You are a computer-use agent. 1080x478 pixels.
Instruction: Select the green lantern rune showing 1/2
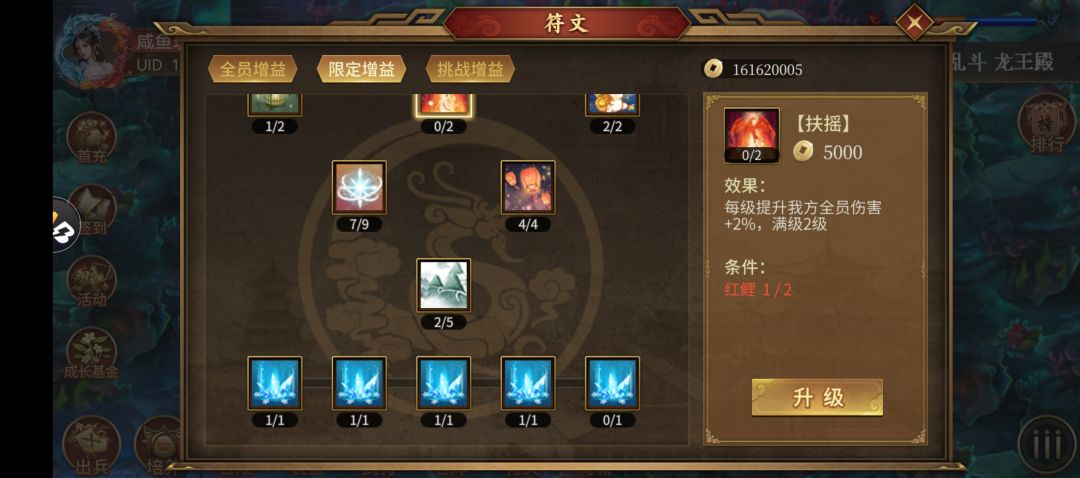(275, 105)
